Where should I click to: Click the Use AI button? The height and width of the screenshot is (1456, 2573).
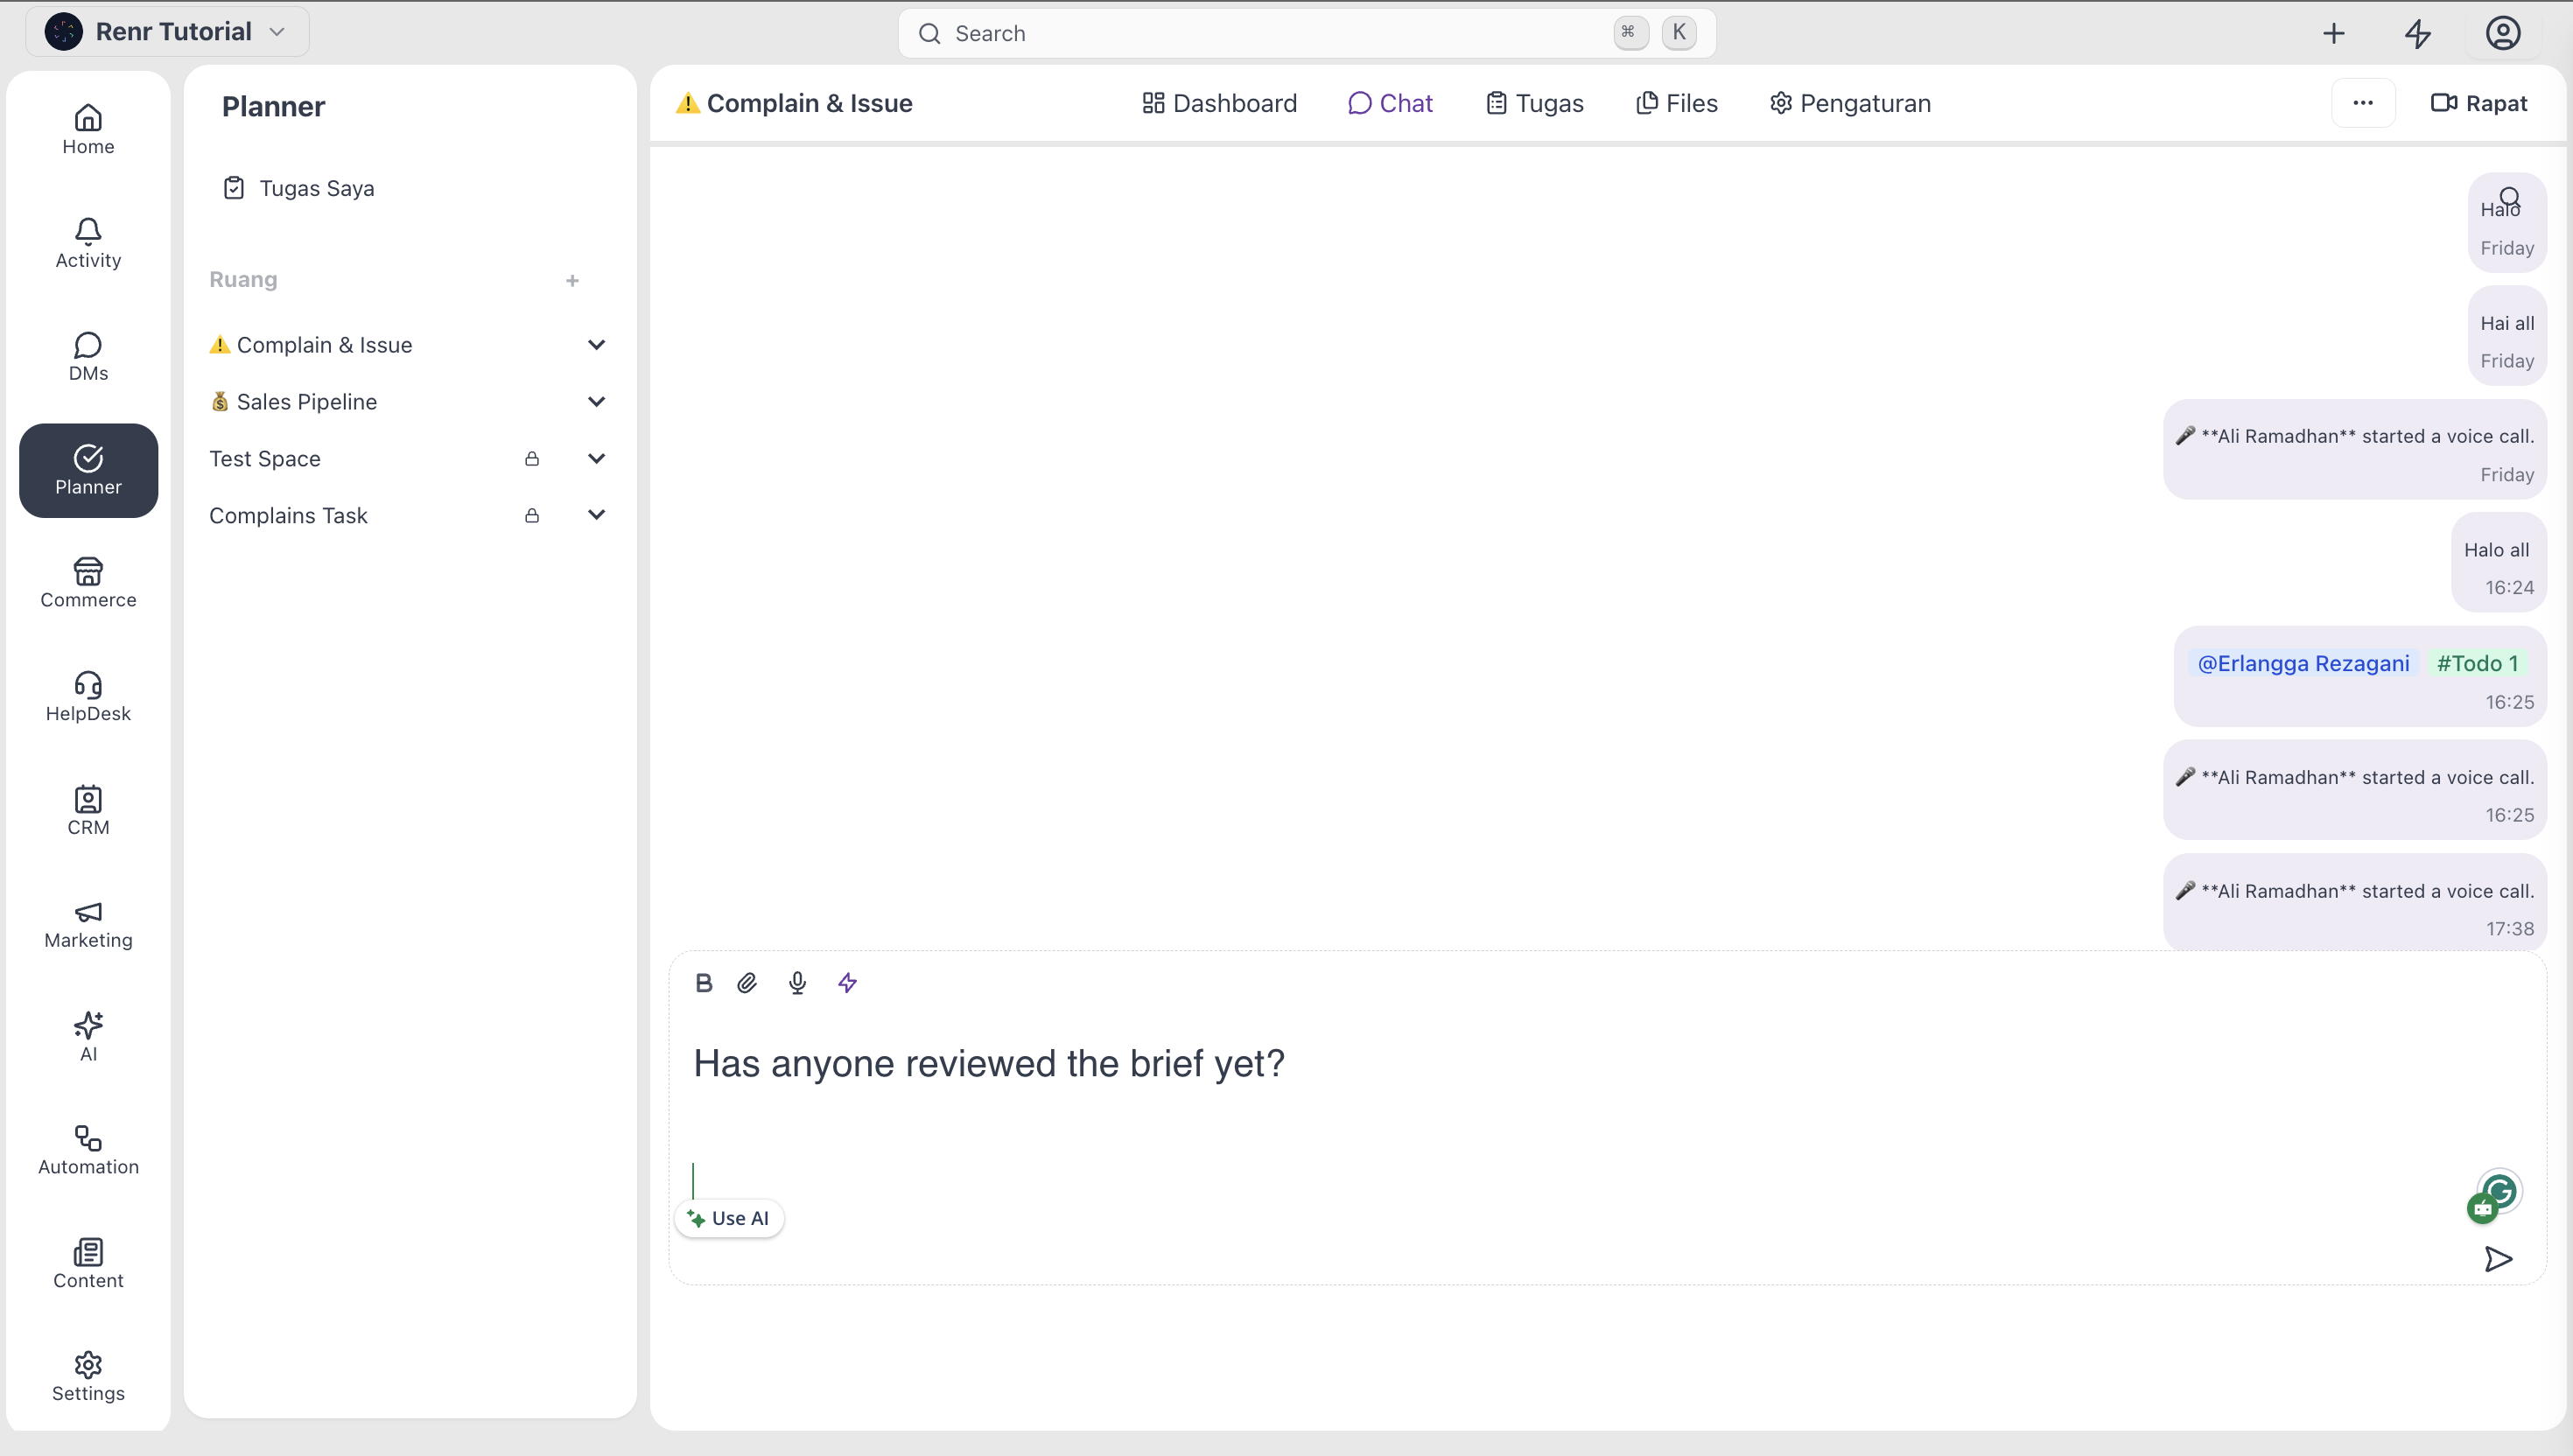click(728, 1218)
